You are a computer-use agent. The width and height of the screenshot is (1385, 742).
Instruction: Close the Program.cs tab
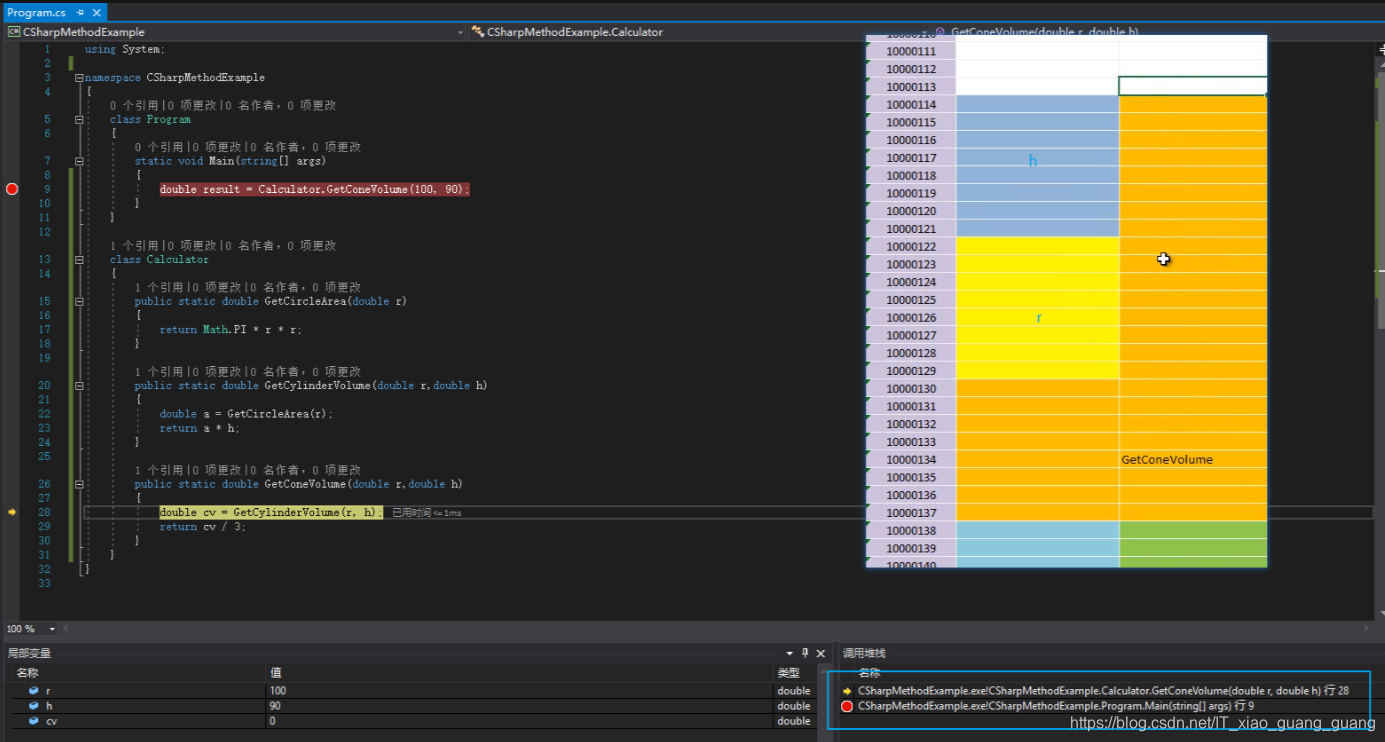[x=96, y=13]
